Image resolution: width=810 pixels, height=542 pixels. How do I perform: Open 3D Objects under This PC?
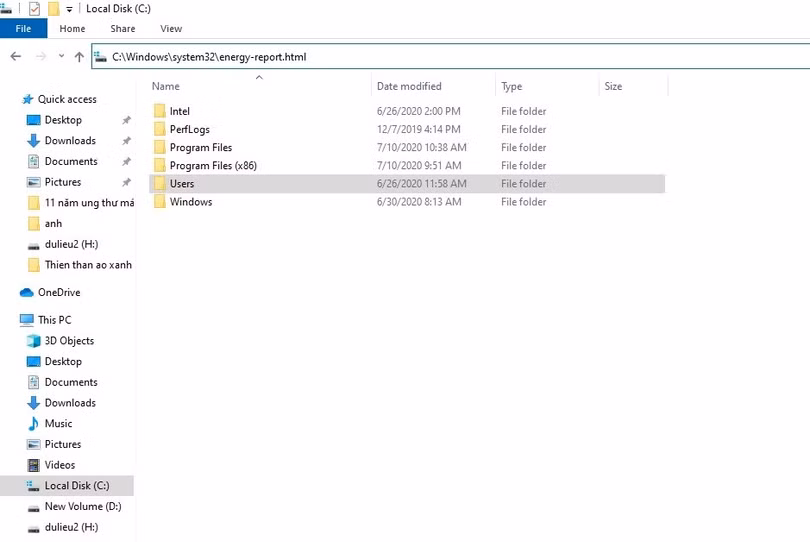pos(70,341)
